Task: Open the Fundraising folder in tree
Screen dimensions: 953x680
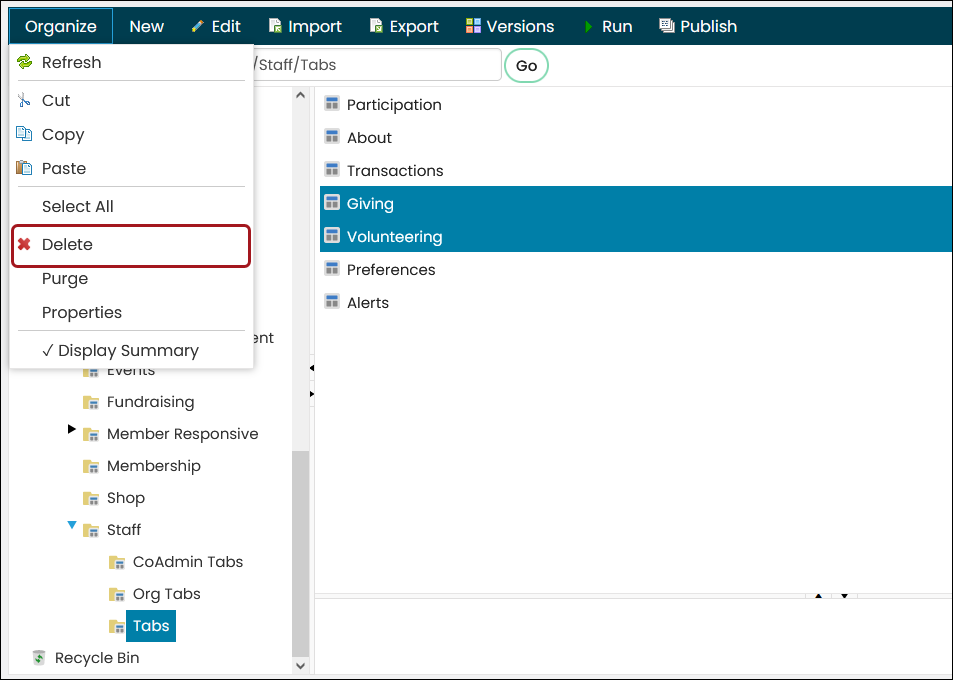Action: tap(150, 402)
